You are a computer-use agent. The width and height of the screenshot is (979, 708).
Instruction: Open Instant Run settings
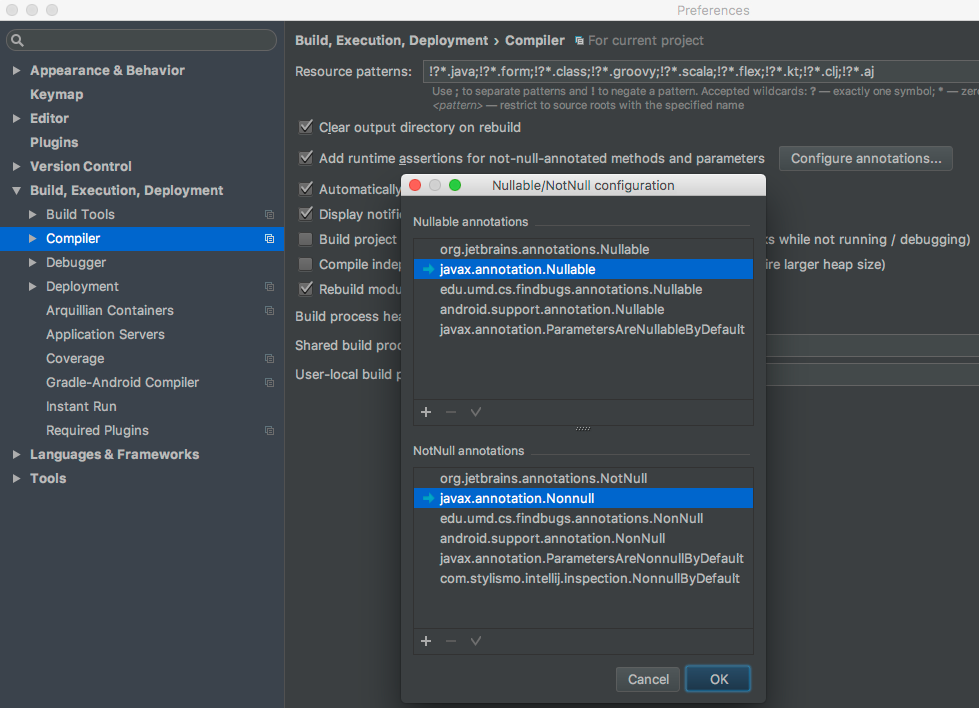[x=81, y=406]
